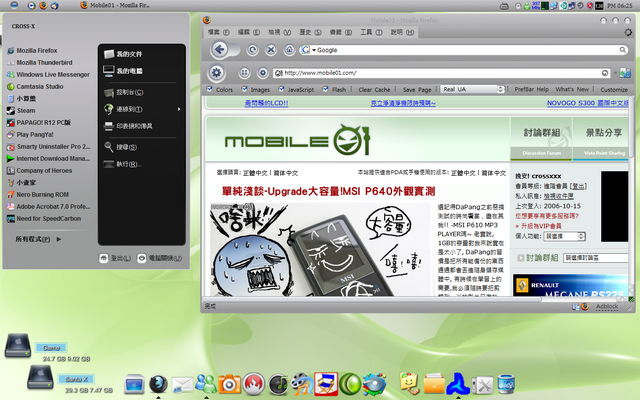This screenshot has height=400, width=640.
Task: Open the Real UA user agent dropdown
Action: point(473,89)
